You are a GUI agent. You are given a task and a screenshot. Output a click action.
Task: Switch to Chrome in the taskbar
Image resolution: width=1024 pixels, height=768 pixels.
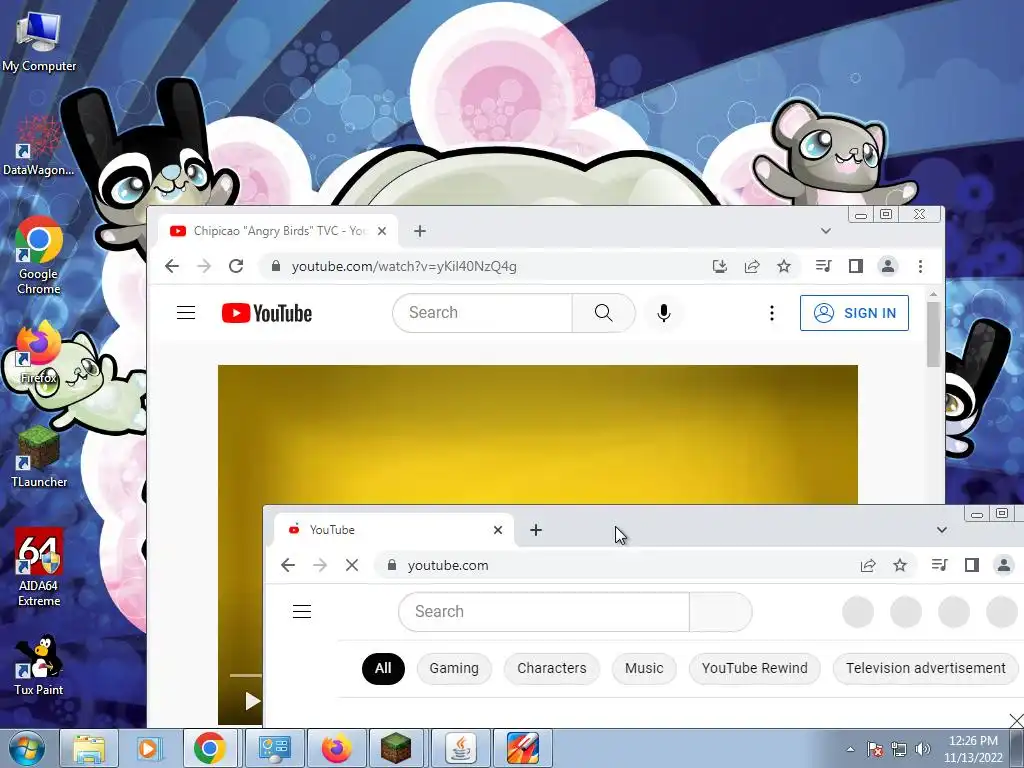click(x=210, y=748)
